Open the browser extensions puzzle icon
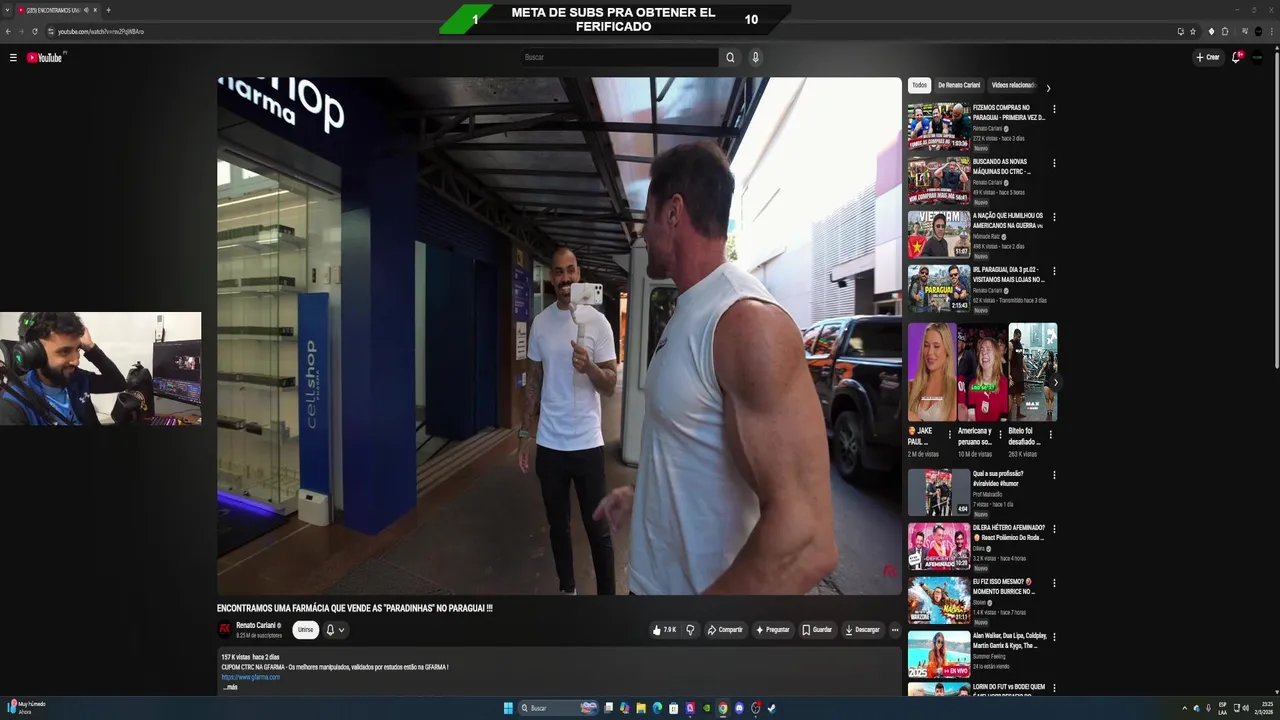The height and width of the screenshot is (720, 1280). point(1225,31)
